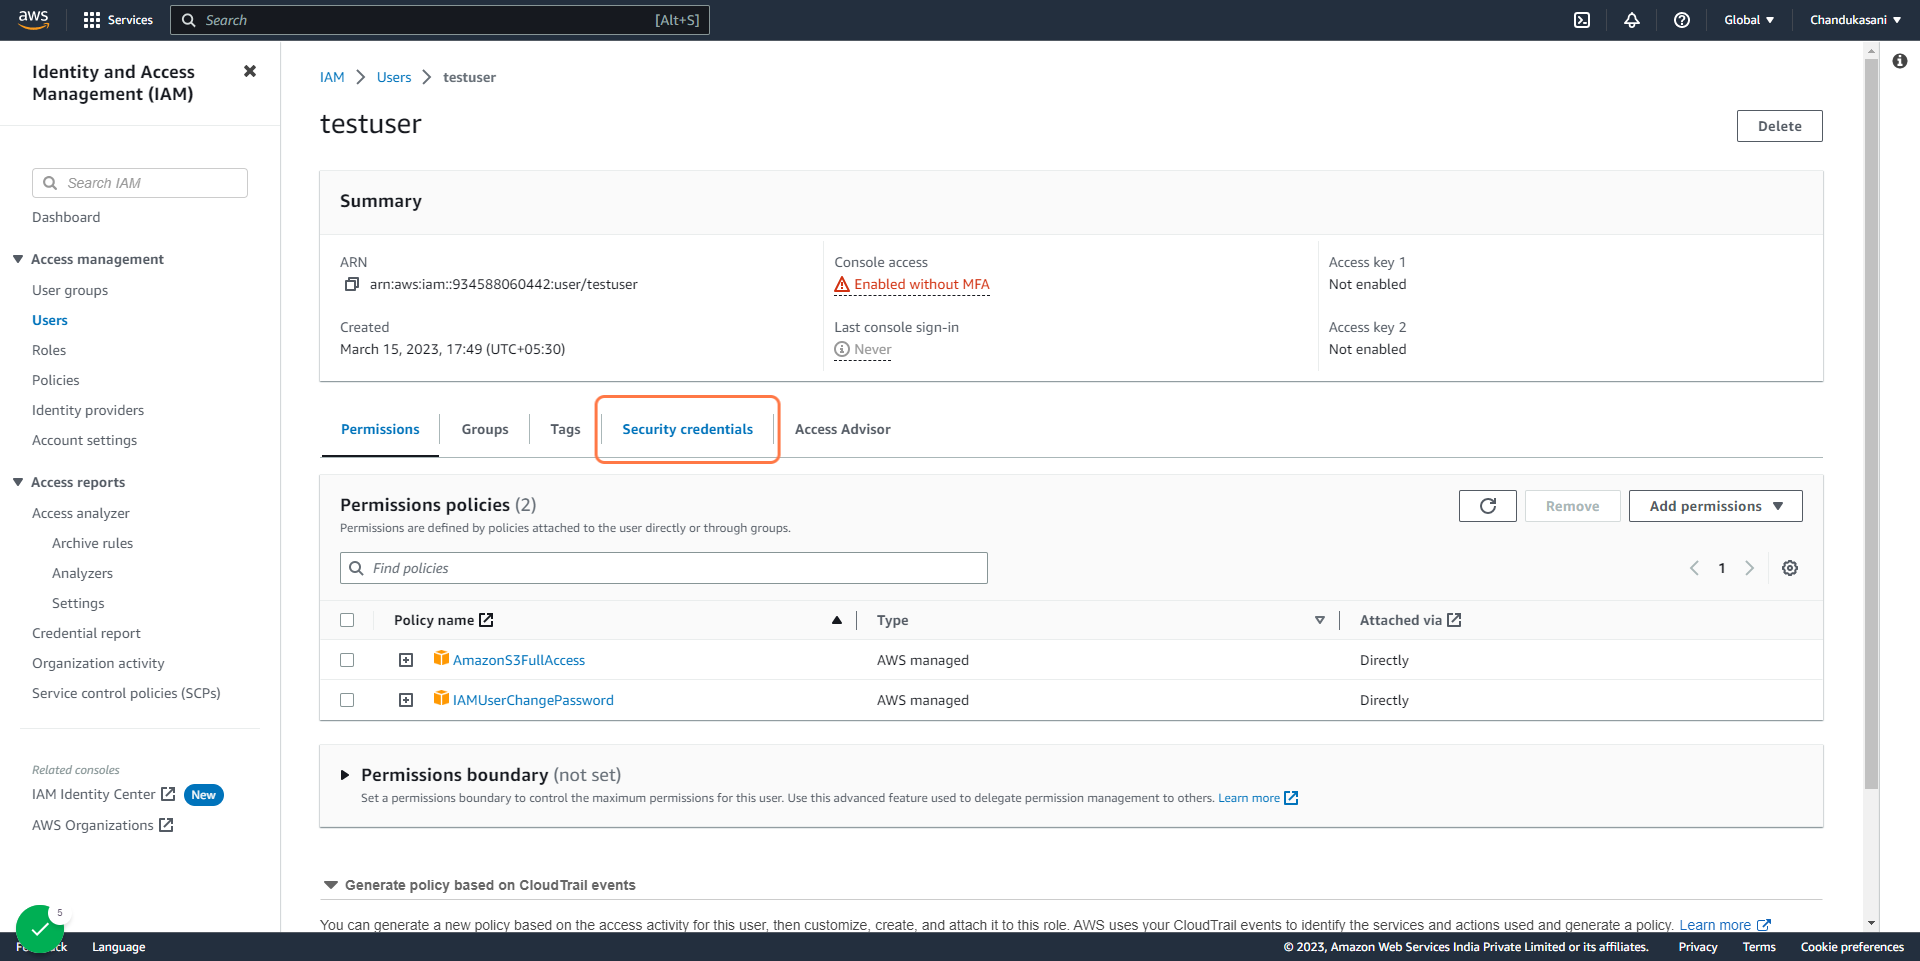This screenshot has width=1920, height=961.
Task: Launch the CloudShell terminal icon
Action: point(1582,20)
